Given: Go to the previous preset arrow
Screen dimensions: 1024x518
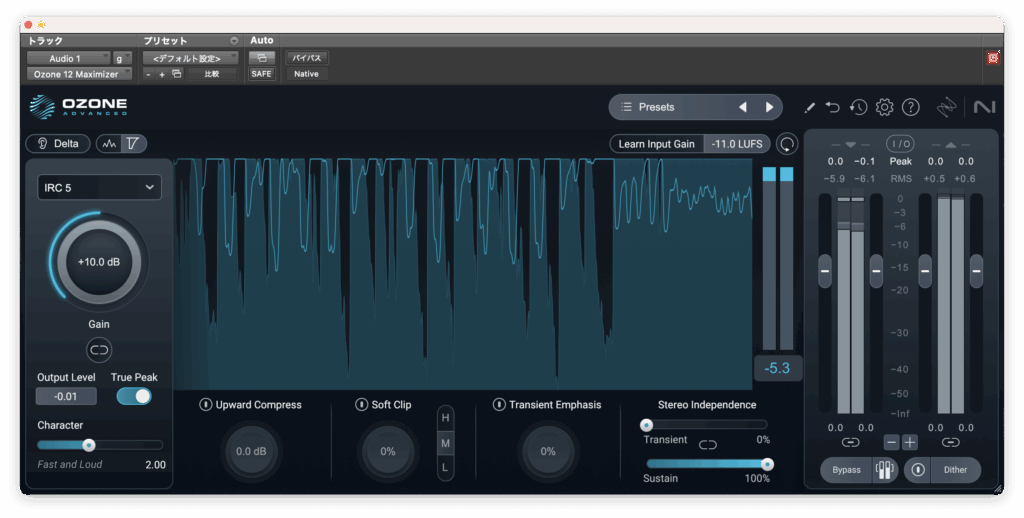Looking at the screenshot, I should [742, 107].
